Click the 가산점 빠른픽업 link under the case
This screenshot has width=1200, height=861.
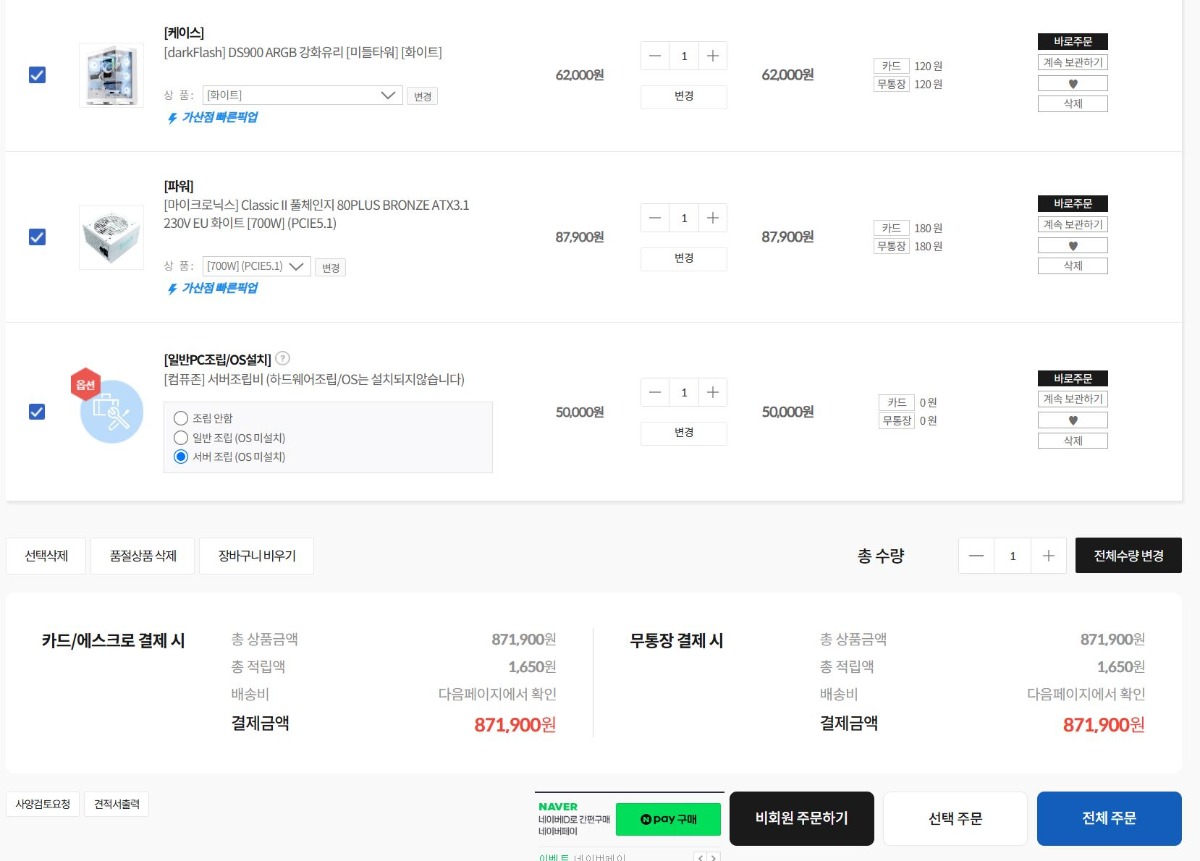tap(212, 117)
